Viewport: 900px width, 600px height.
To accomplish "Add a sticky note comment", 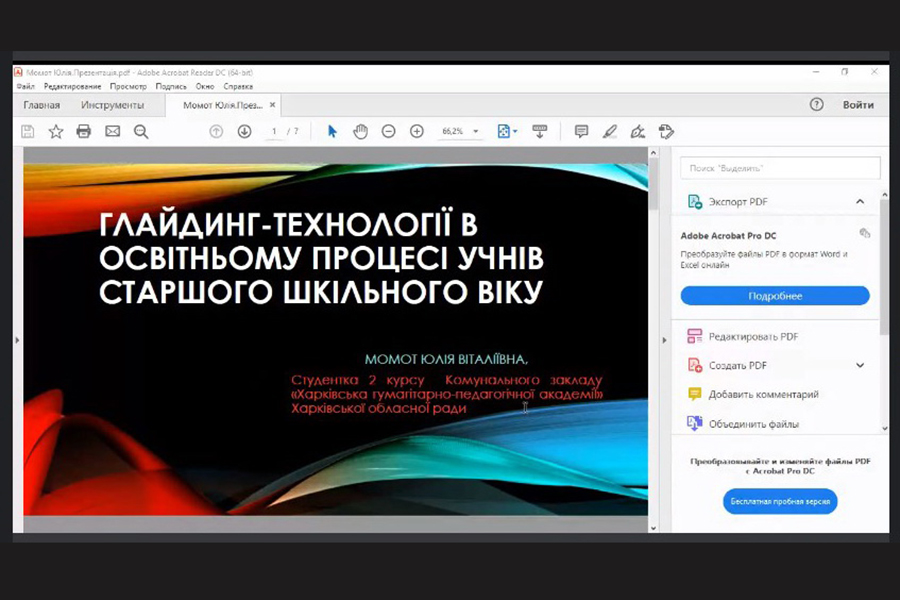I will 581,131.
